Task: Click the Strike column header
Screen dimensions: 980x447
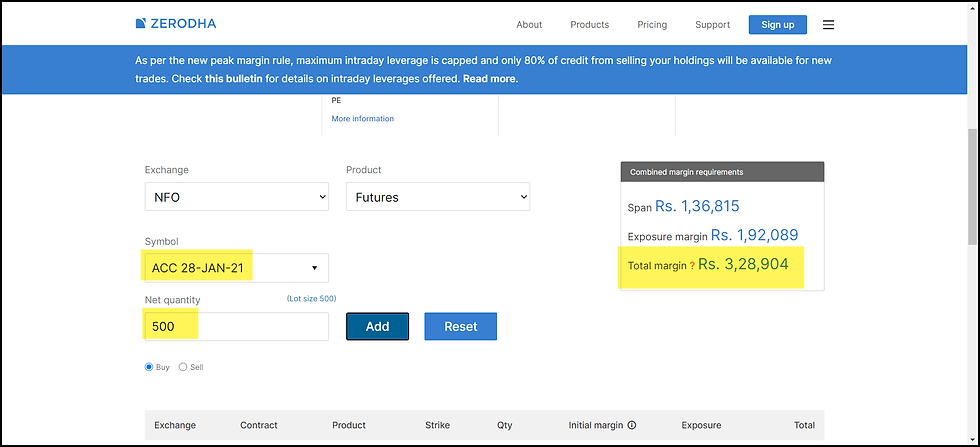Action: tap(438, 425)
